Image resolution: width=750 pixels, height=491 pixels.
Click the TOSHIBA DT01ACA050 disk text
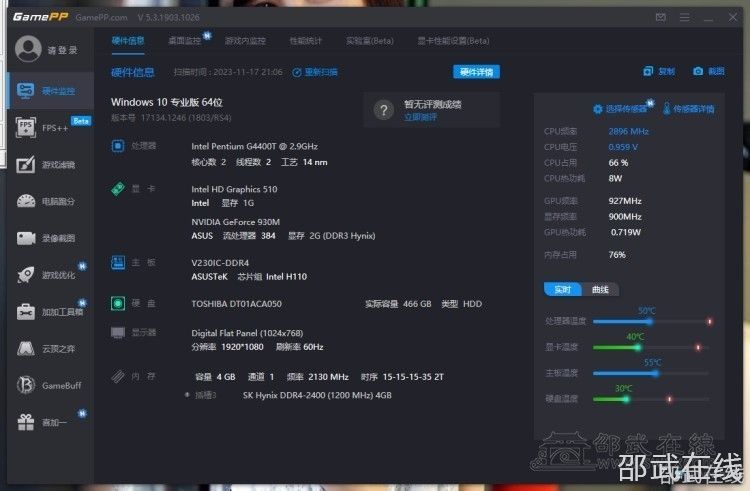pos(236,304)
